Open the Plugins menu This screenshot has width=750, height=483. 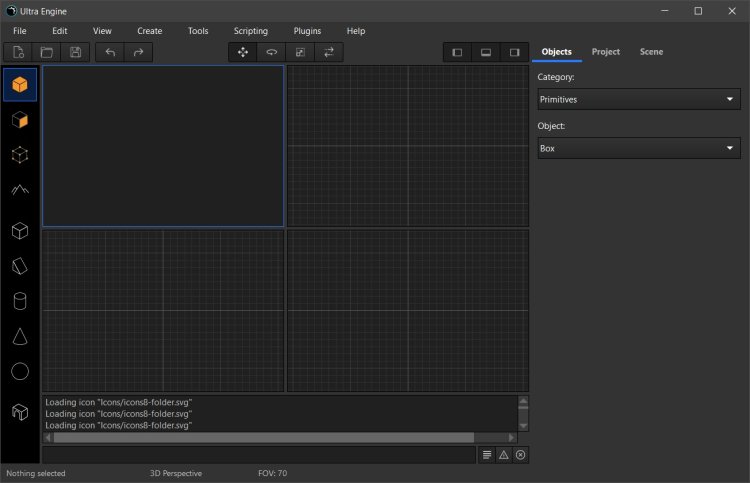point(307,31)
